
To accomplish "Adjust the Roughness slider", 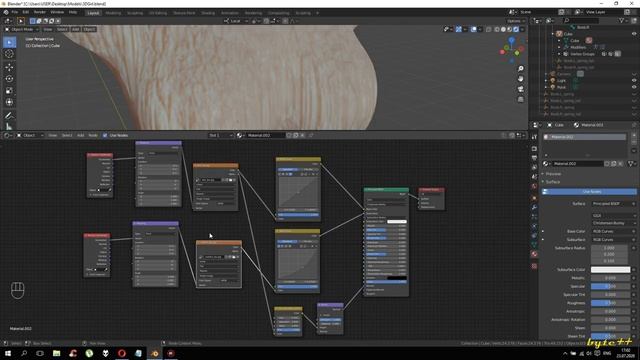I will click(611, 303).
